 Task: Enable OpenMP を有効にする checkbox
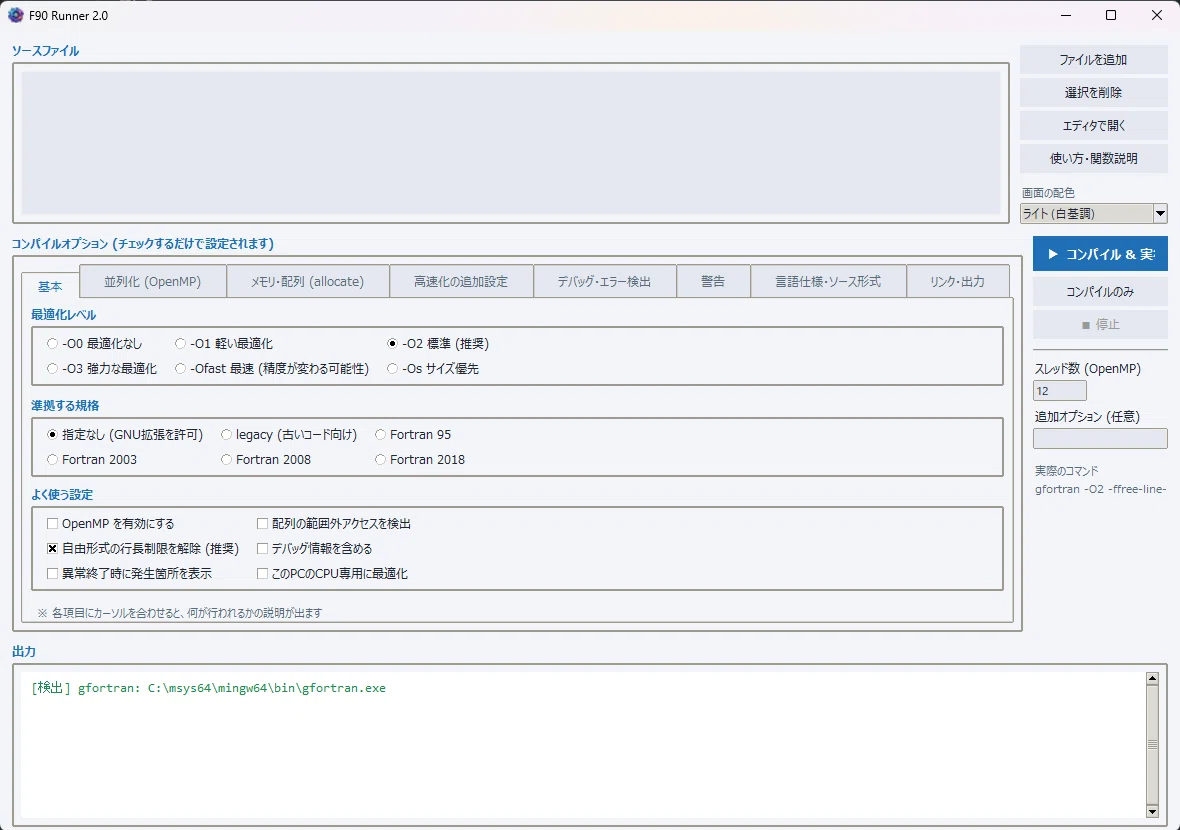coord(111,524)
